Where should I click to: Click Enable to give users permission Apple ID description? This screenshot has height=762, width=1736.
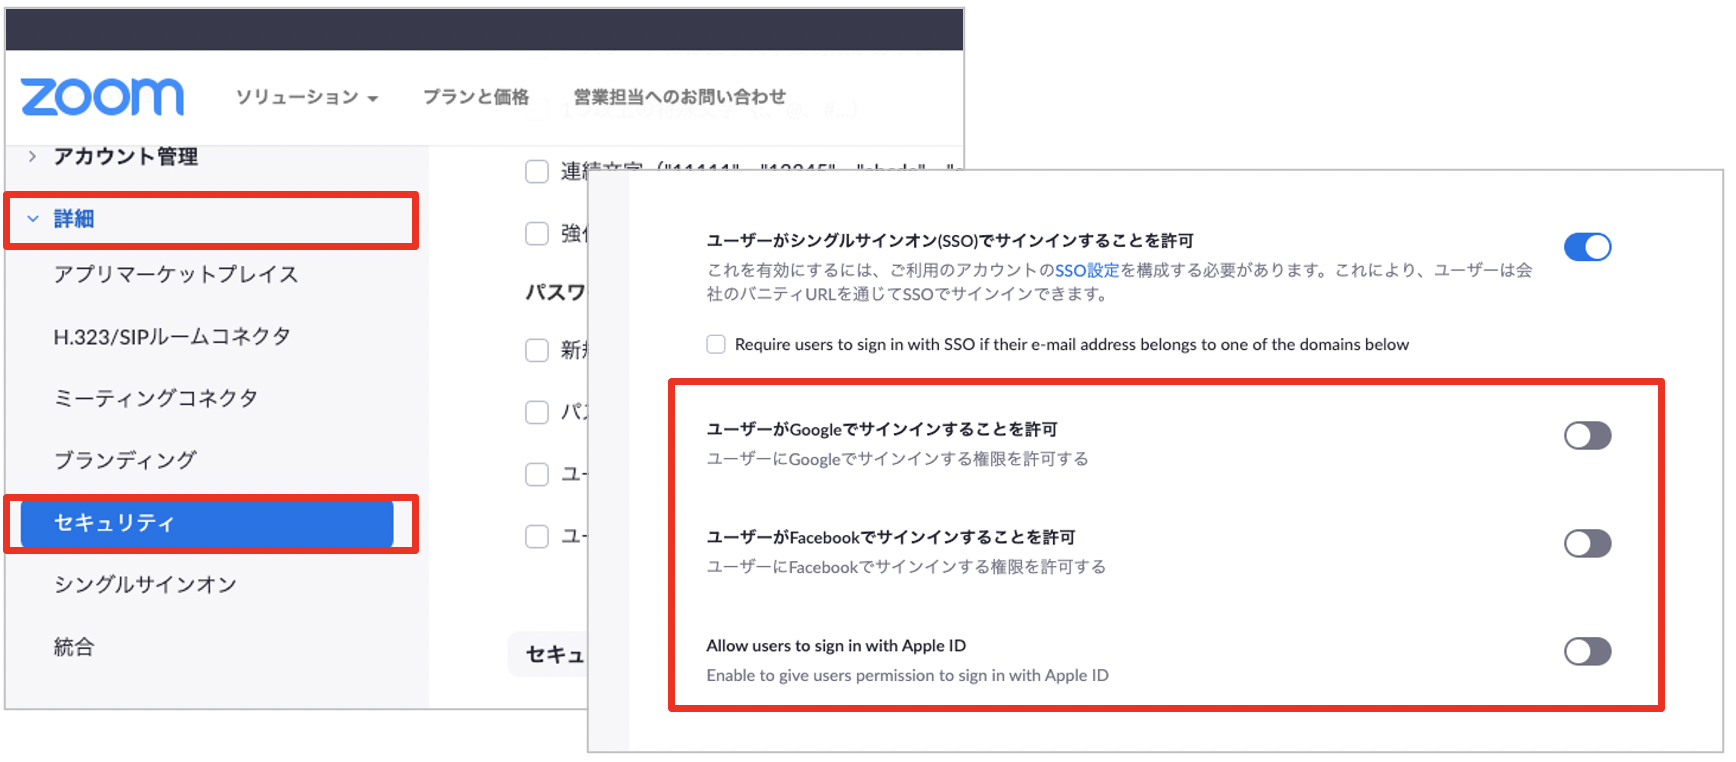[907, 675]
